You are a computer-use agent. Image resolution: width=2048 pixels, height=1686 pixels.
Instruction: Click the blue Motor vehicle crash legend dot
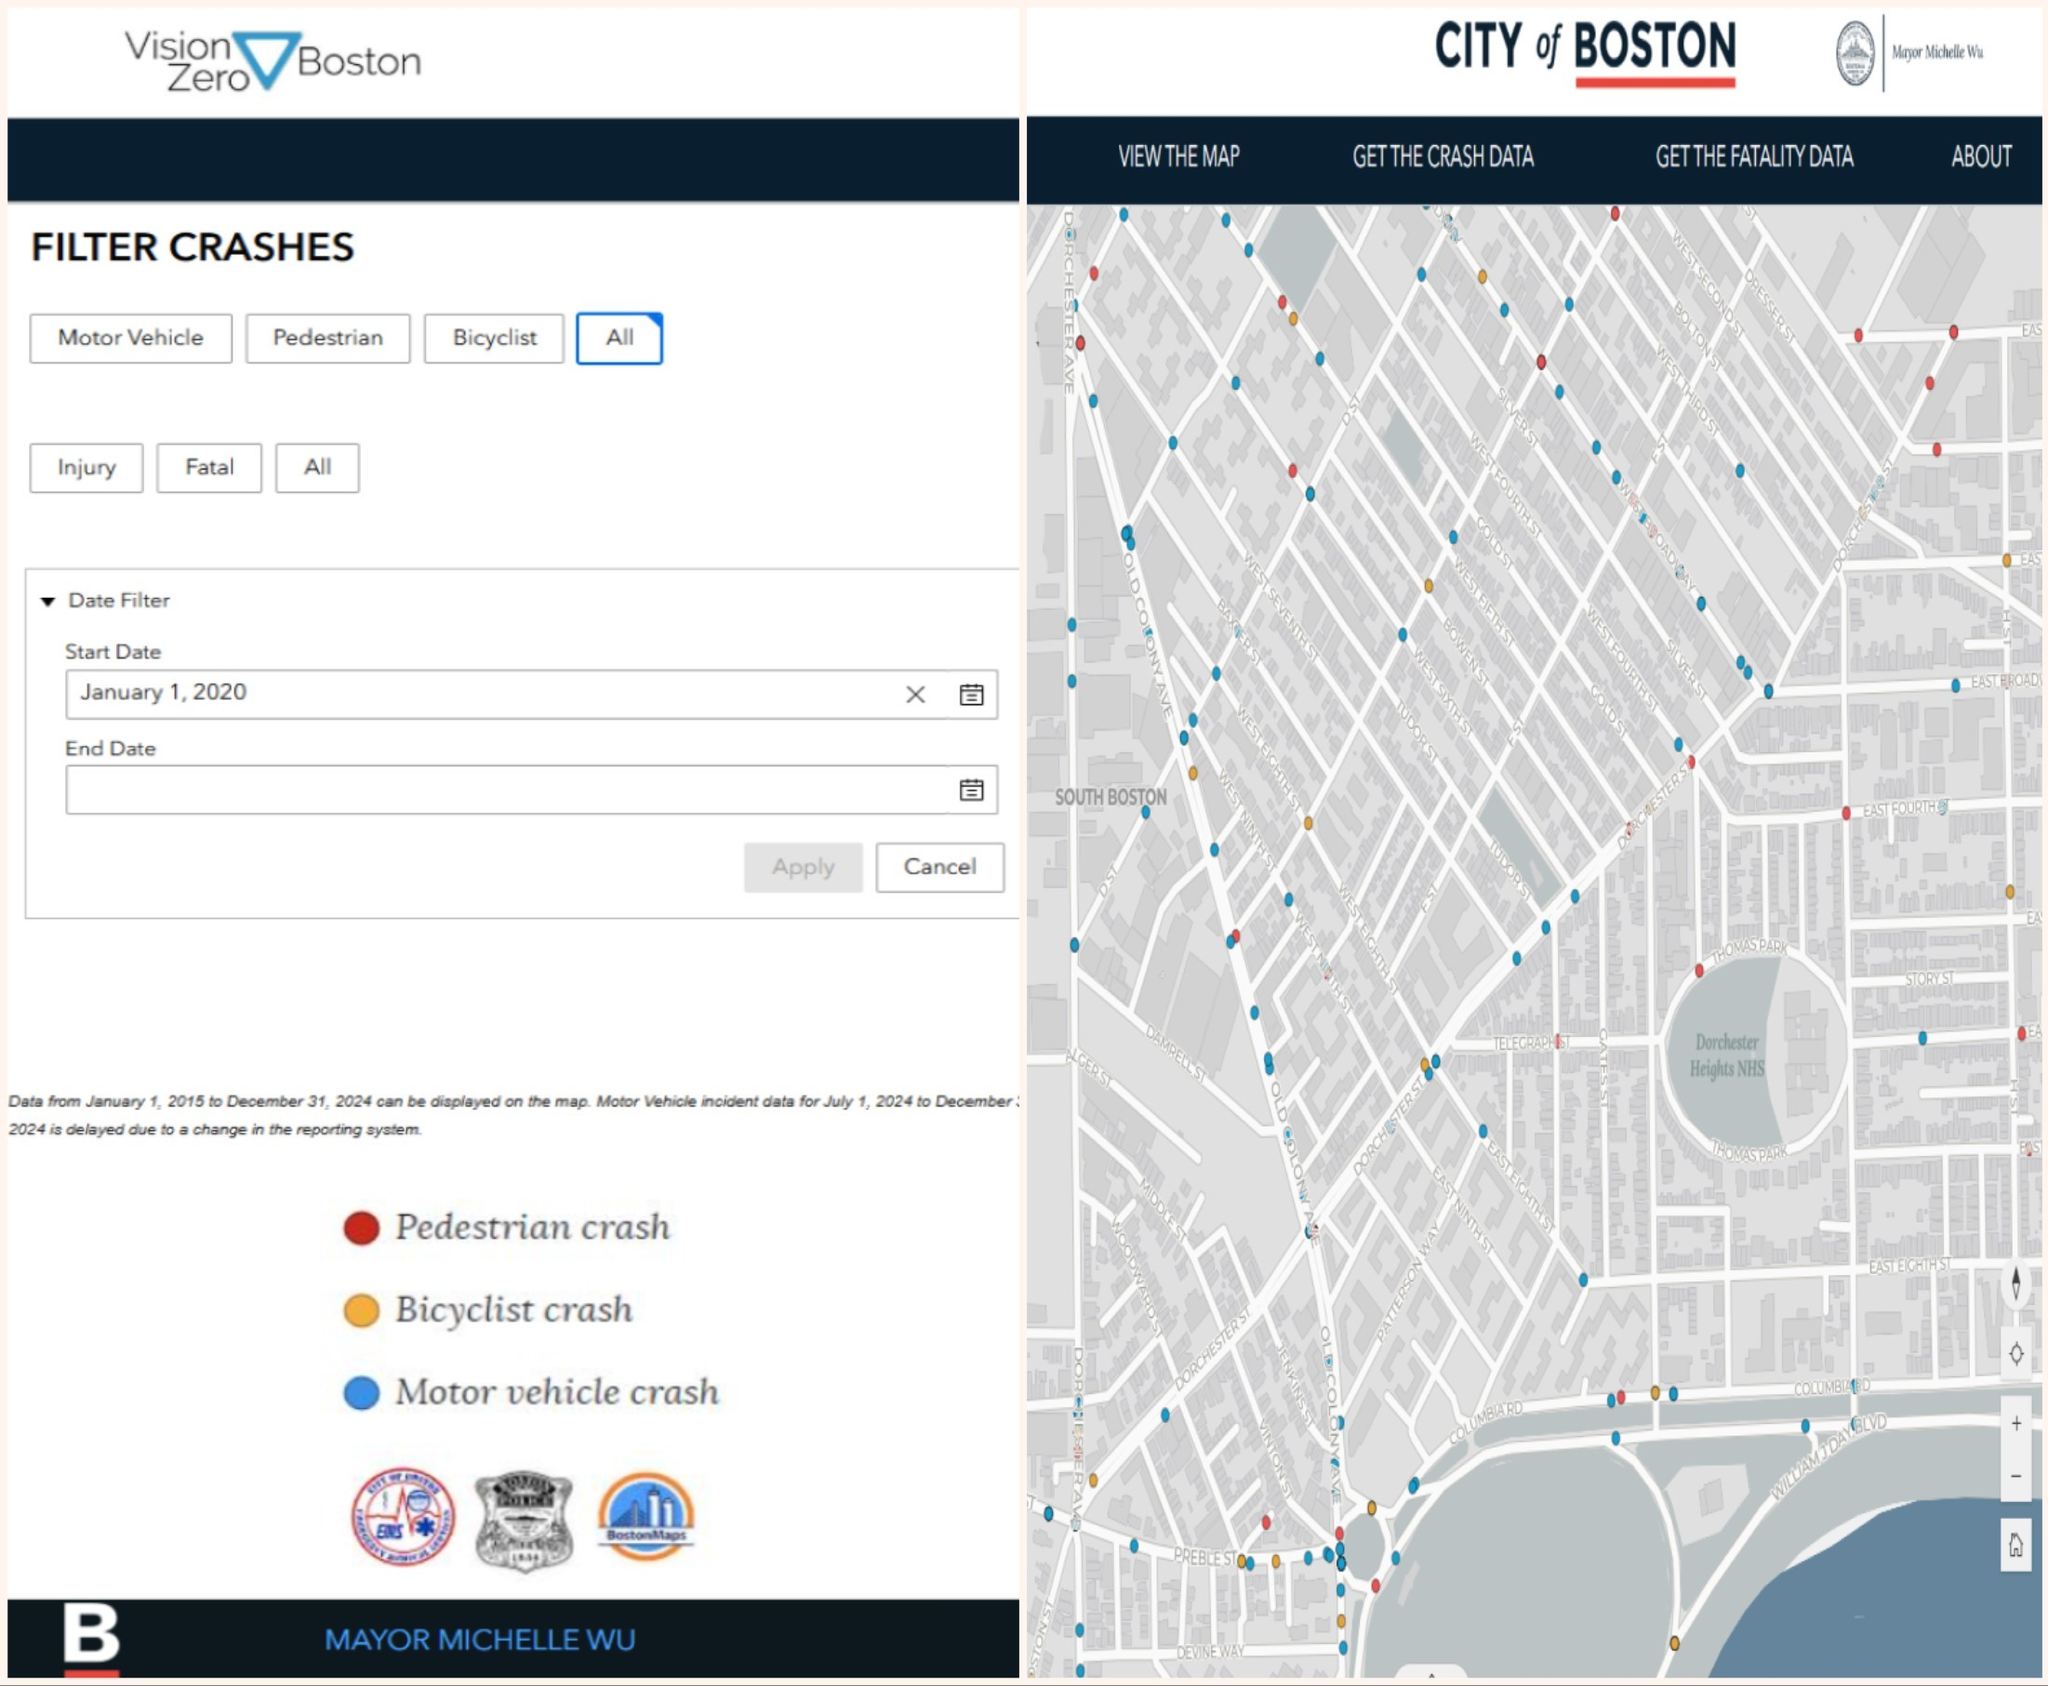[x=361, y=1393]
